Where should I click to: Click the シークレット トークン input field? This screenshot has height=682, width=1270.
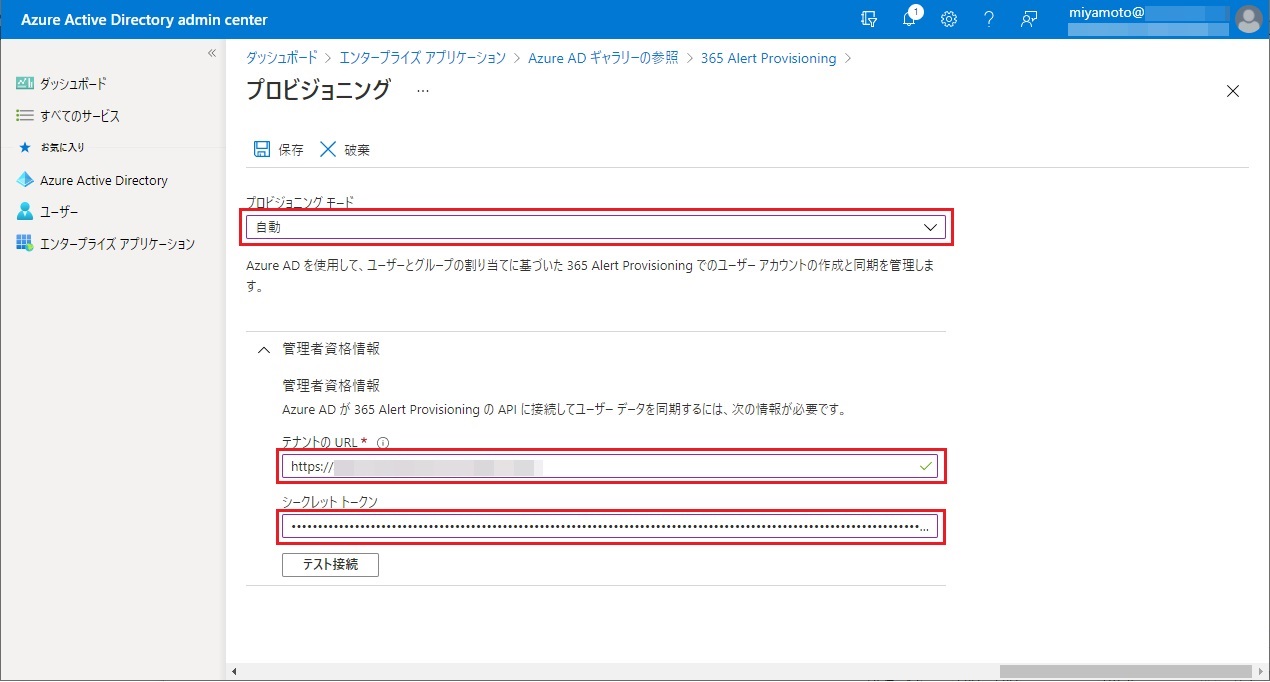click(x=600, y=527)
